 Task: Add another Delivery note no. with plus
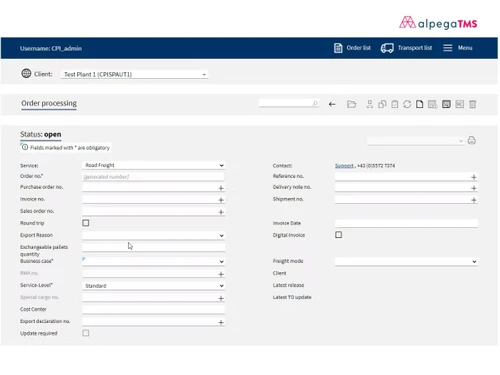point(474,188)
